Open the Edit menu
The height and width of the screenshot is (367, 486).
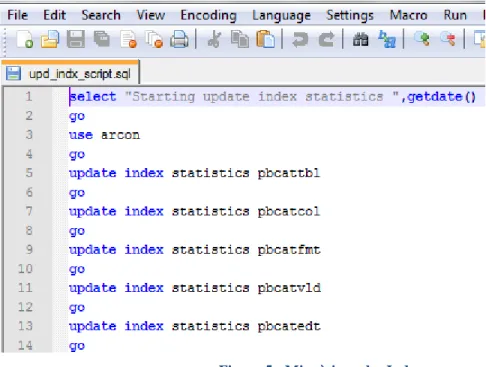(x=54, y=15)
